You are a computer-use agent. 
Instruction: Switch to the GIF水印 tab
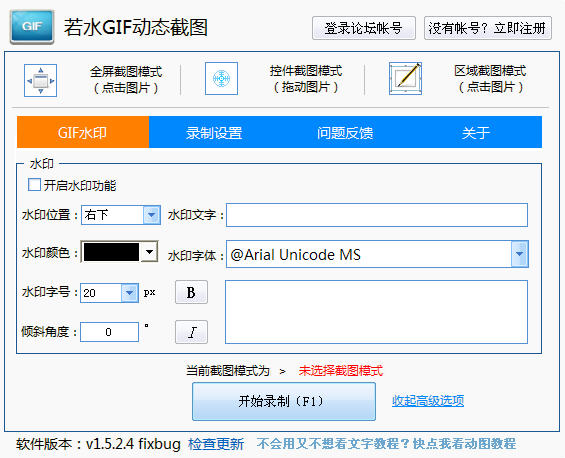[x=83, y=132]
